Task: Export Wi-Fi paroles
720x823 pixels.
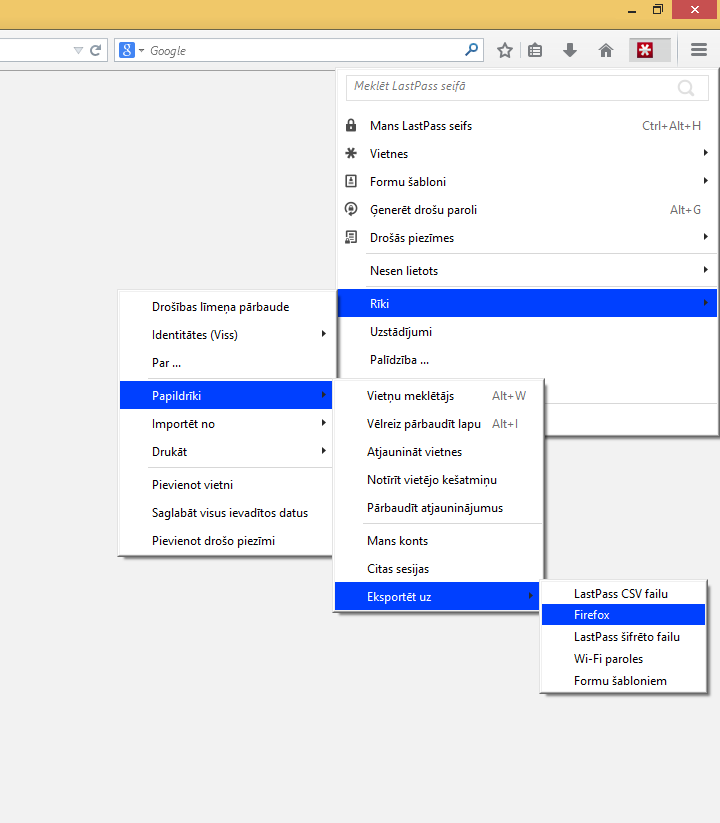Action: [x=623, y=659]
